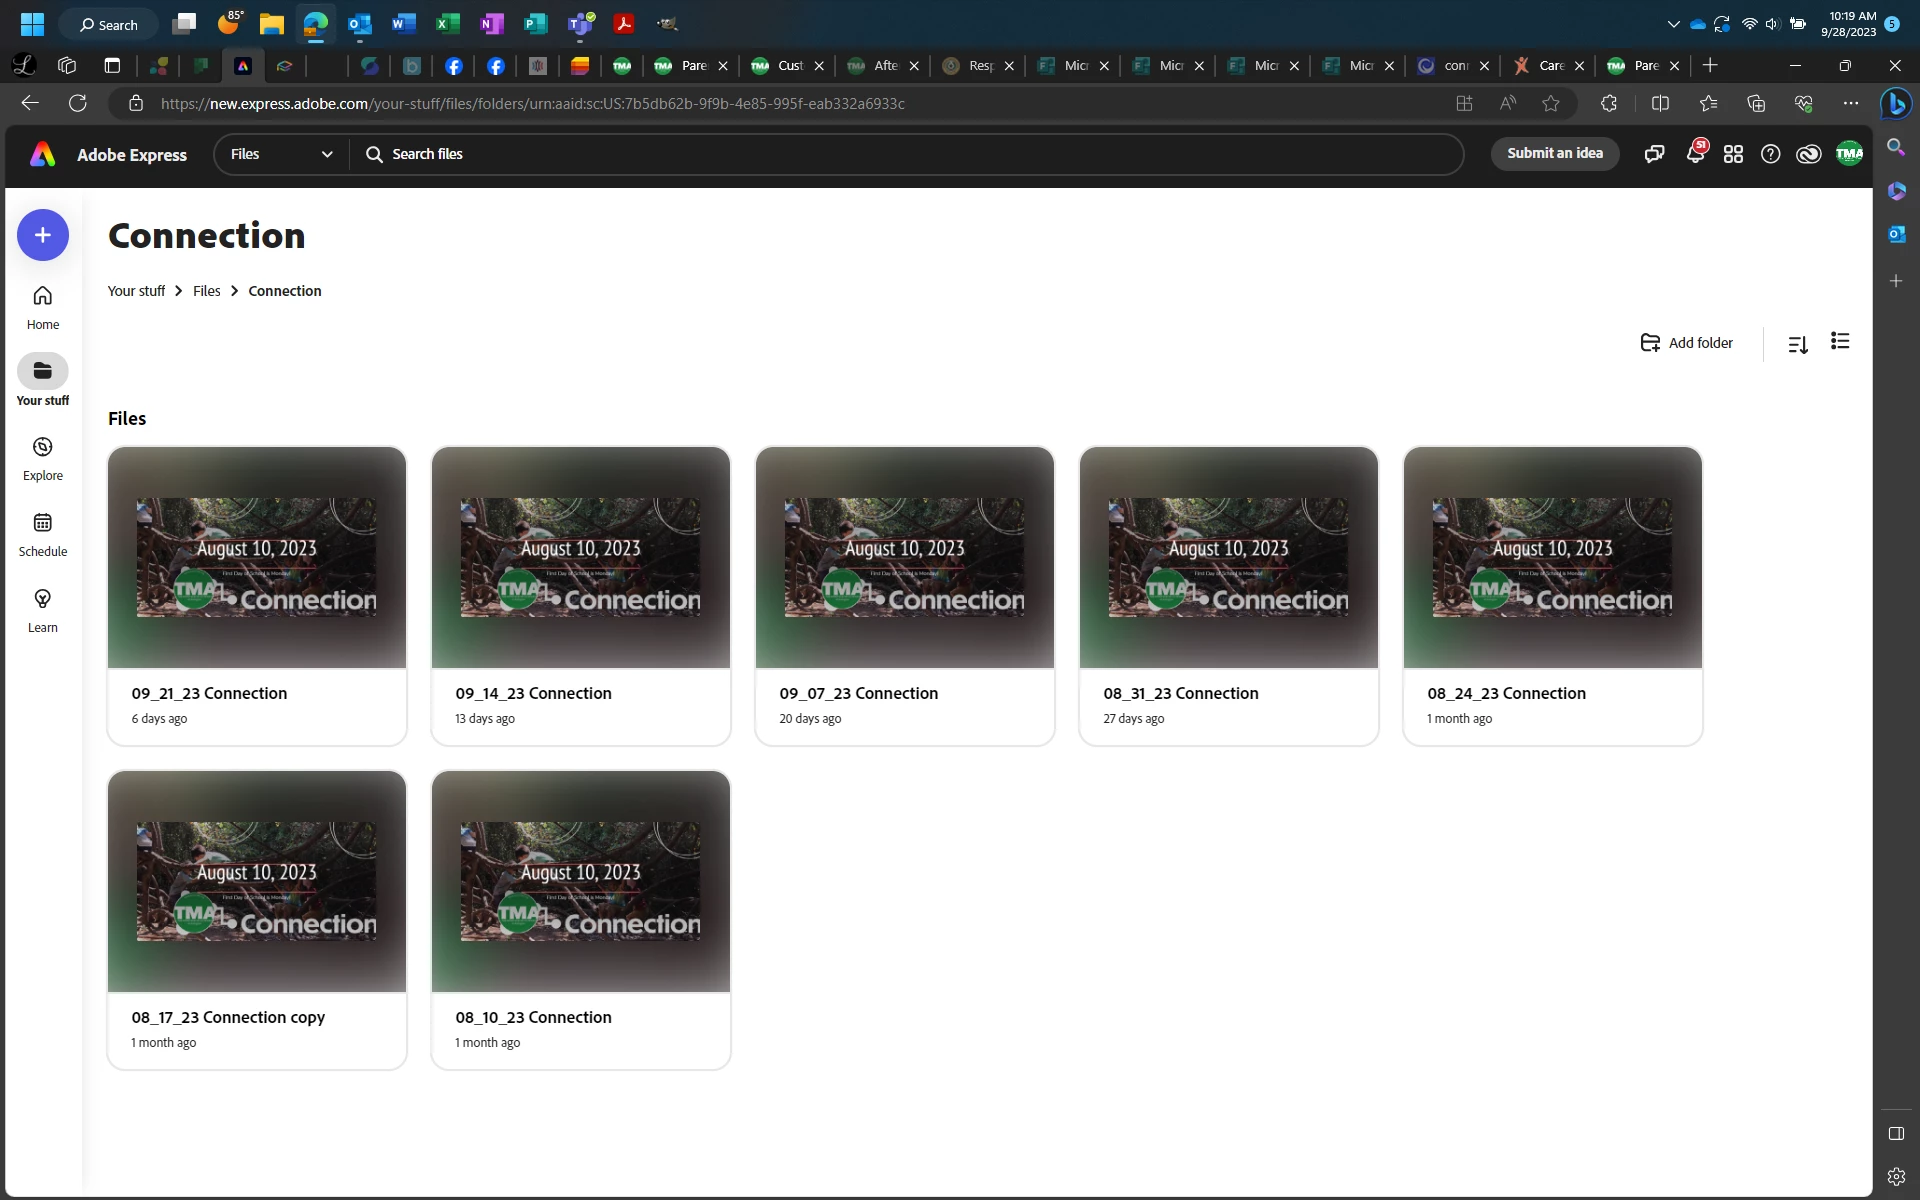Image resolution: width=1920 pixels, height=1200 pixels.
Task: Open the help question mark icon
Action: coord(1770,154)
